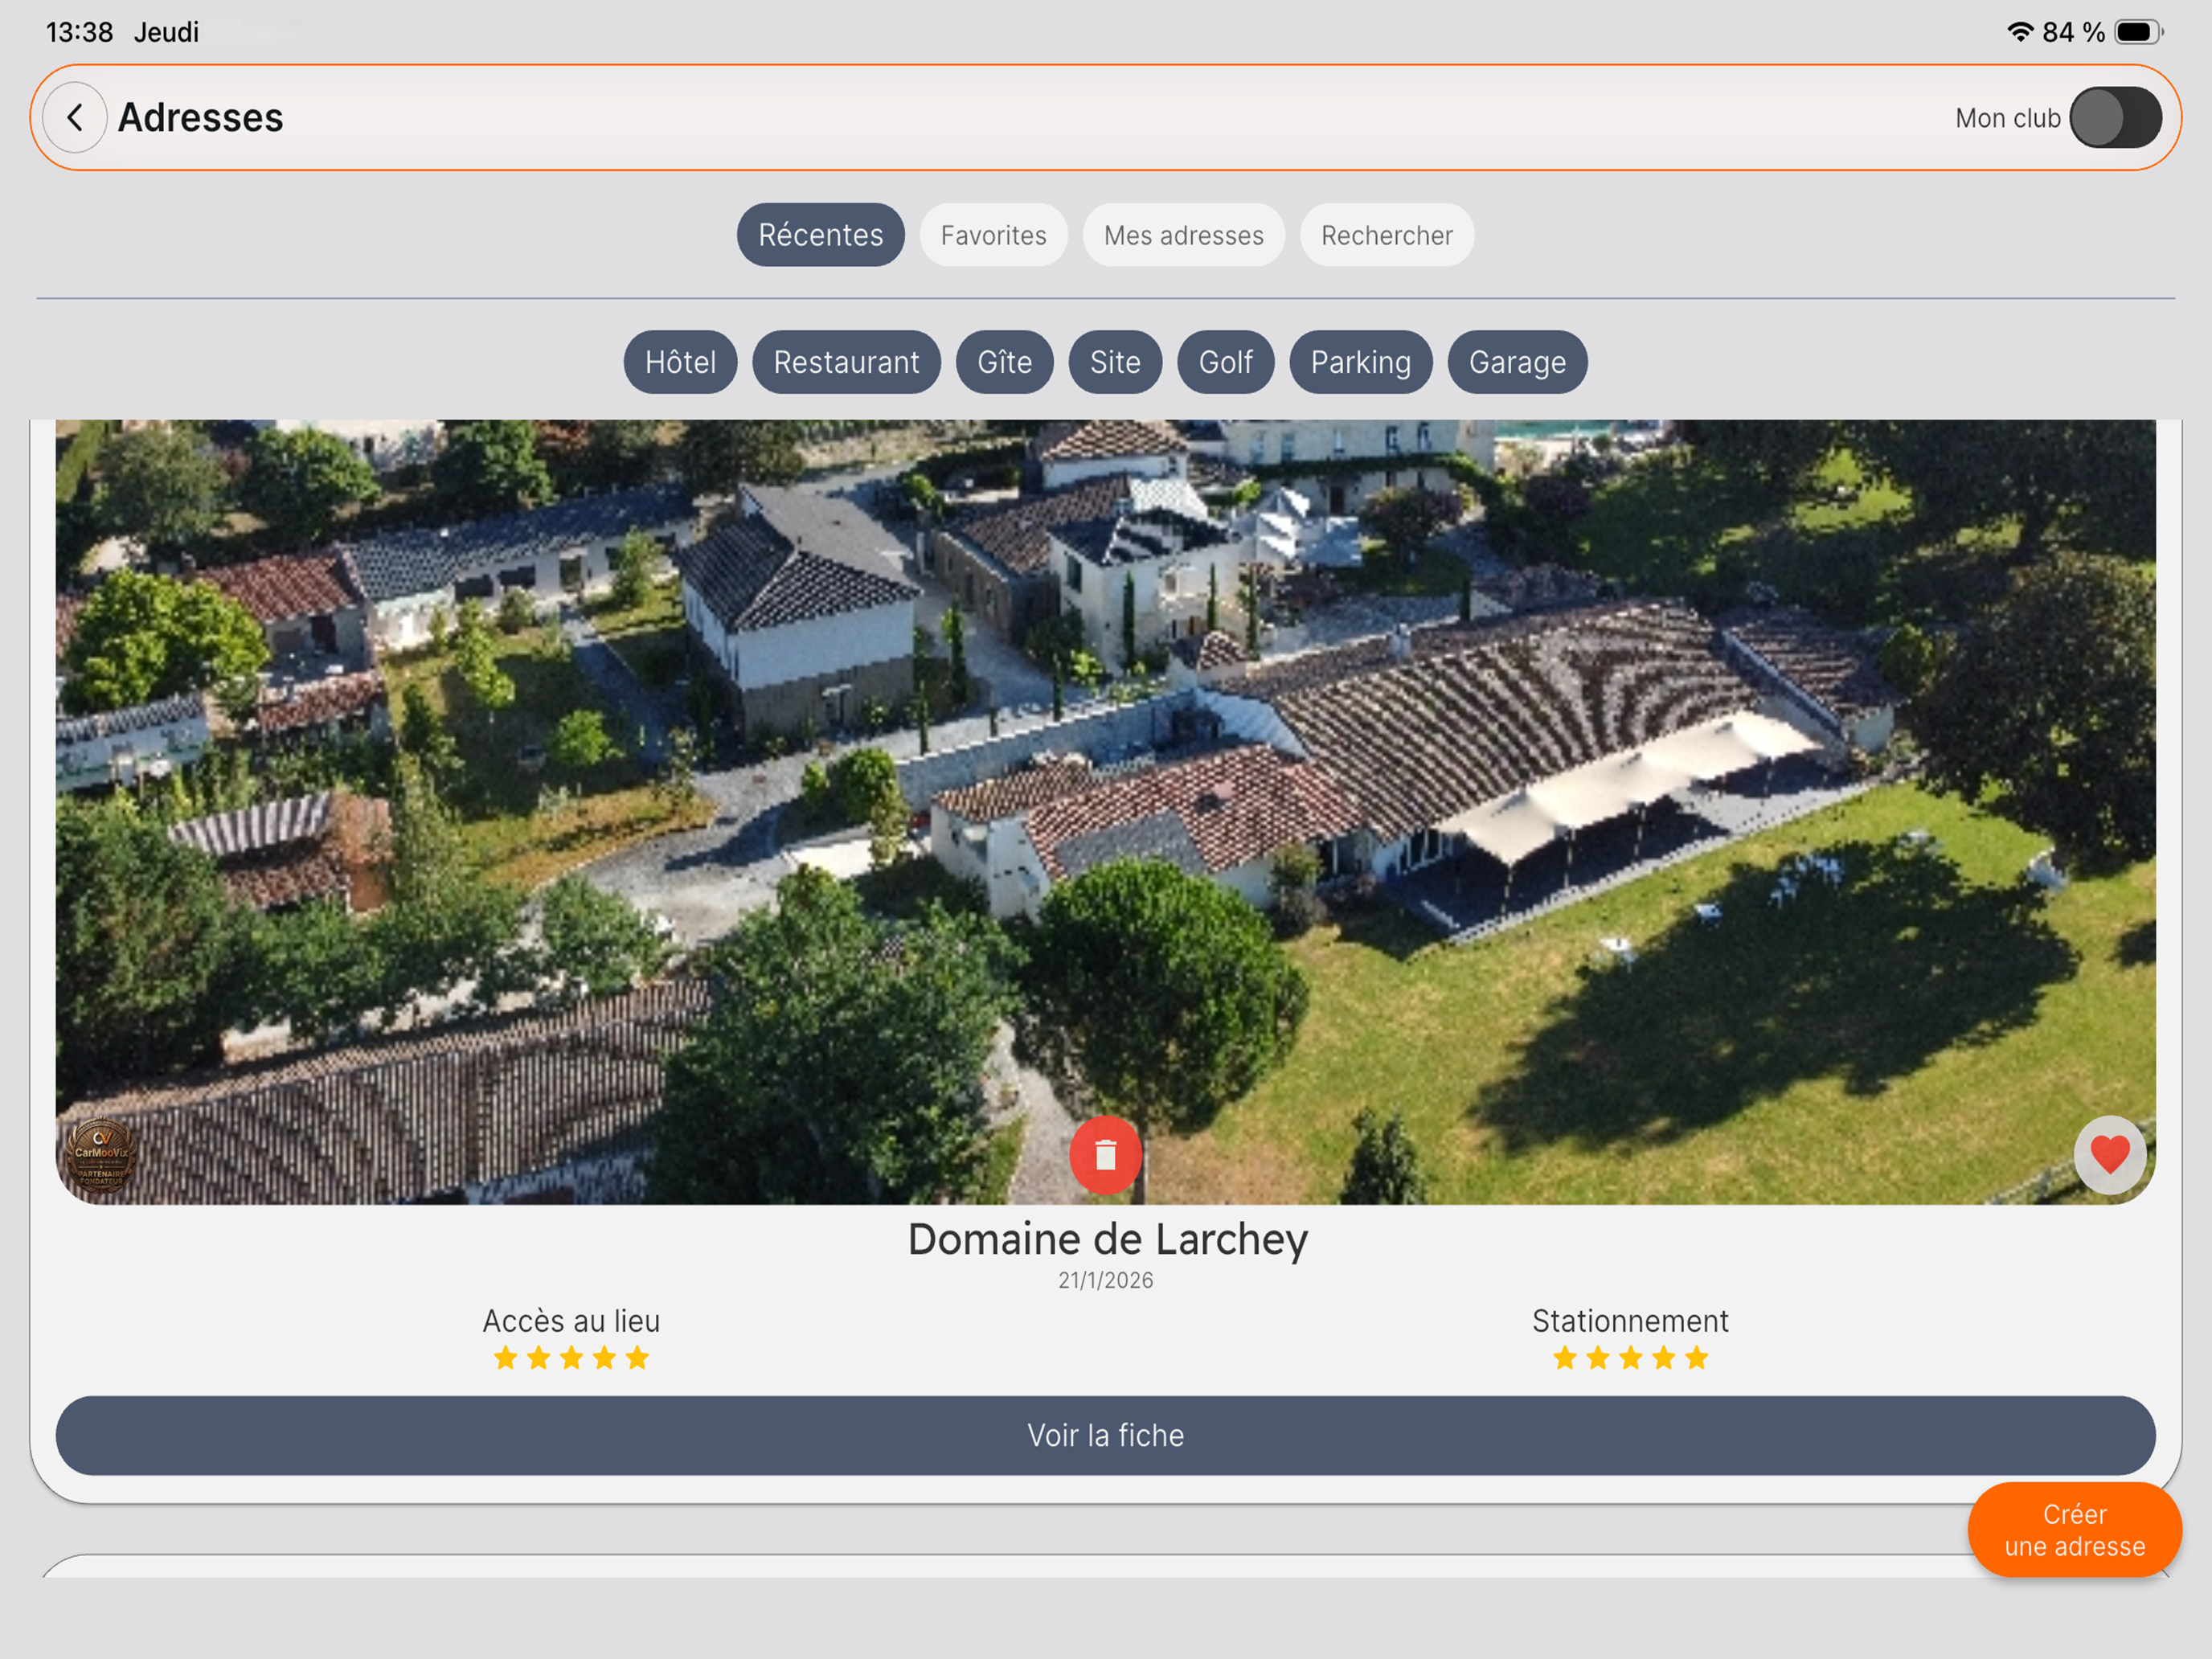Click the Adresses page title

click(x=201, y=118)
